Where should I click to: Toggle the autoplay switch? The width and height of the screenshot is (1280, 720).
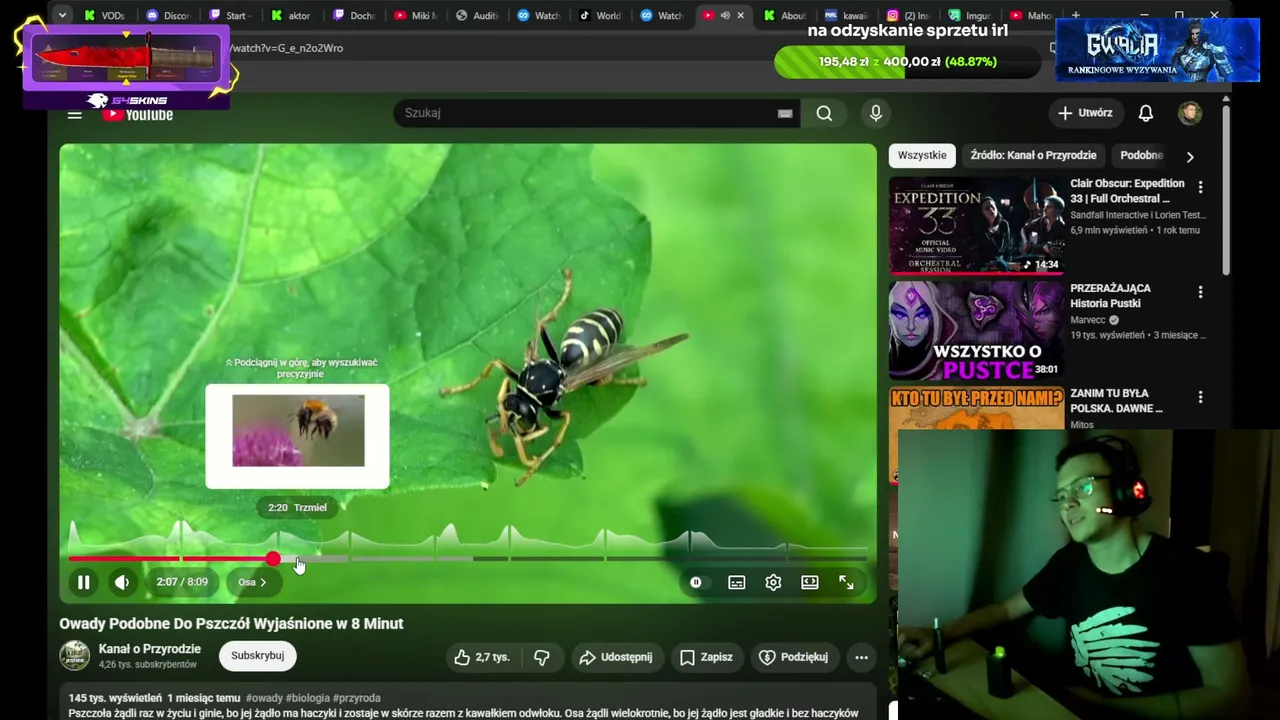coord(696,582)
